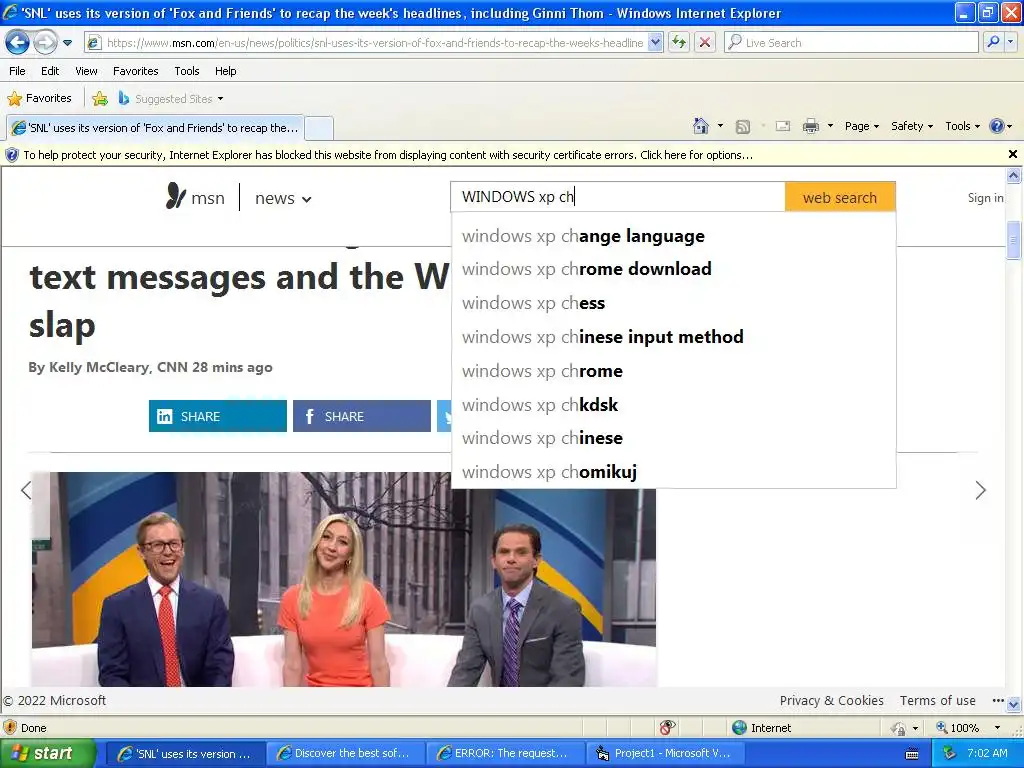Image resolution: width=1024 pixels, height=768 pixels.
Task: Click the page scroll up arrow
Action: pos(1014,175)
